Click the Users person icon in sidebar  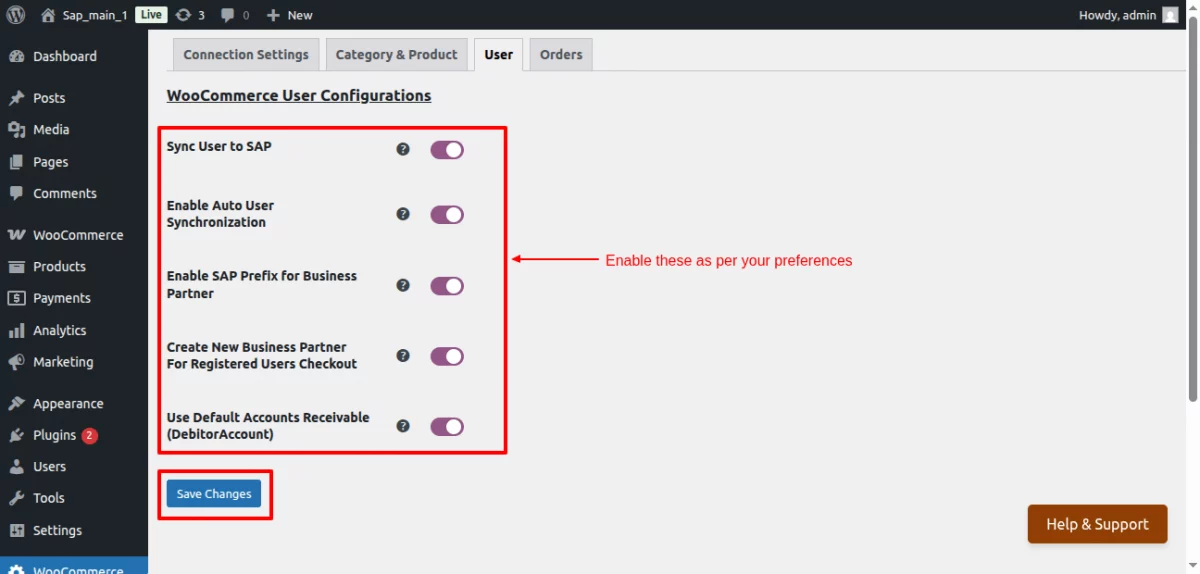pyautogui.click(x=16, y=467)
